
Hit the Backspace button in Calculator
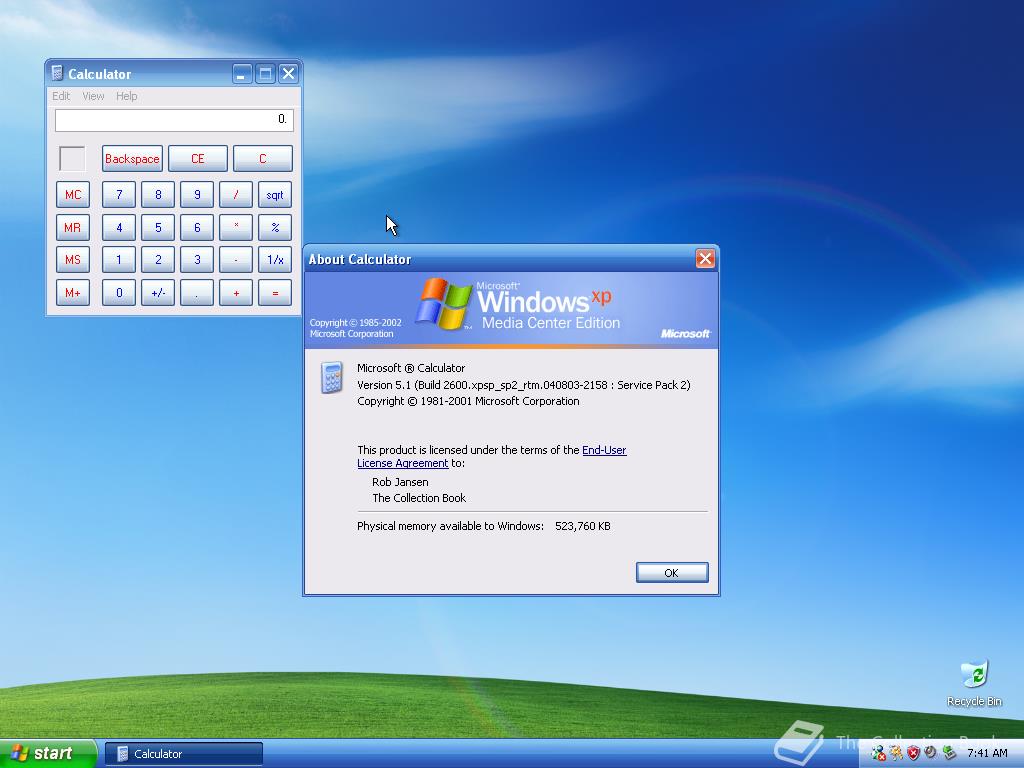(133, 159)
